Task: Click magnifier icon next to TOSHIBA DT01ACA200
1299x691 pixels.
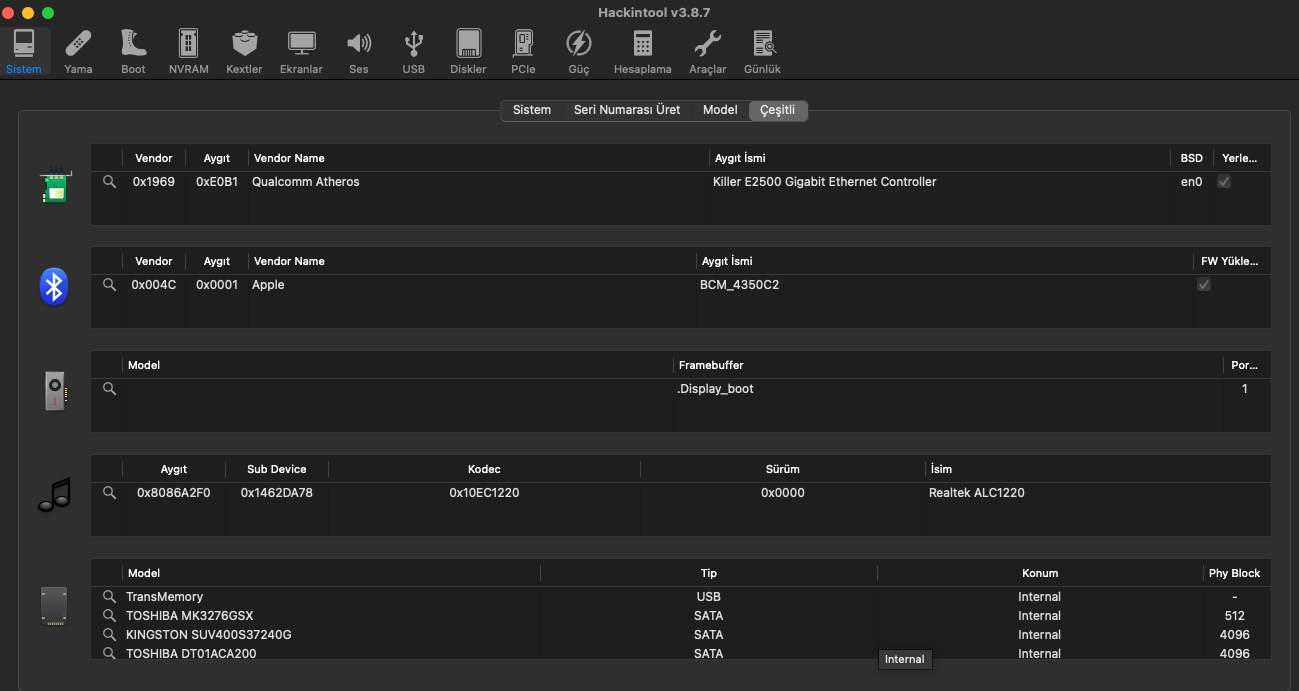Action: [x=109, y=653]
